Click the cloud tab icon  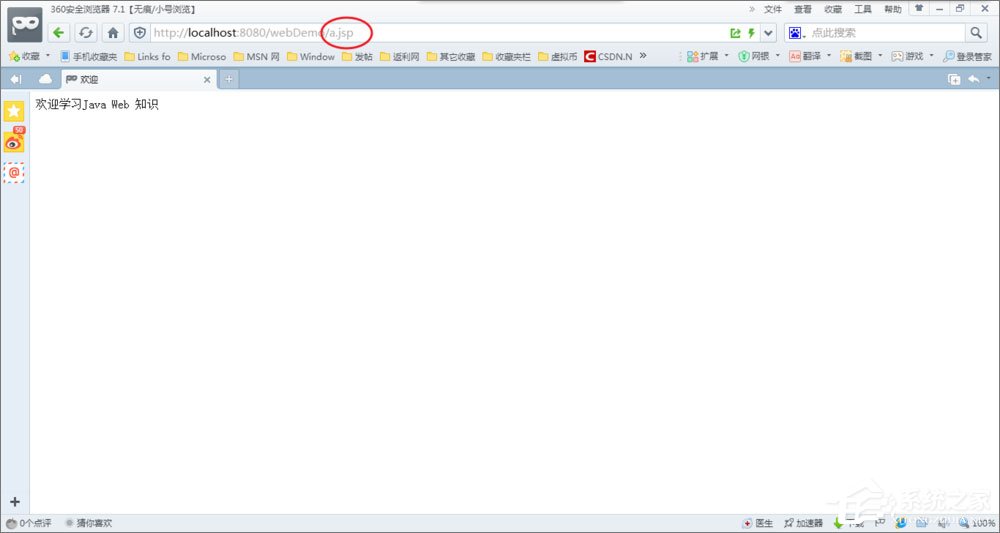tap(45, 79)
